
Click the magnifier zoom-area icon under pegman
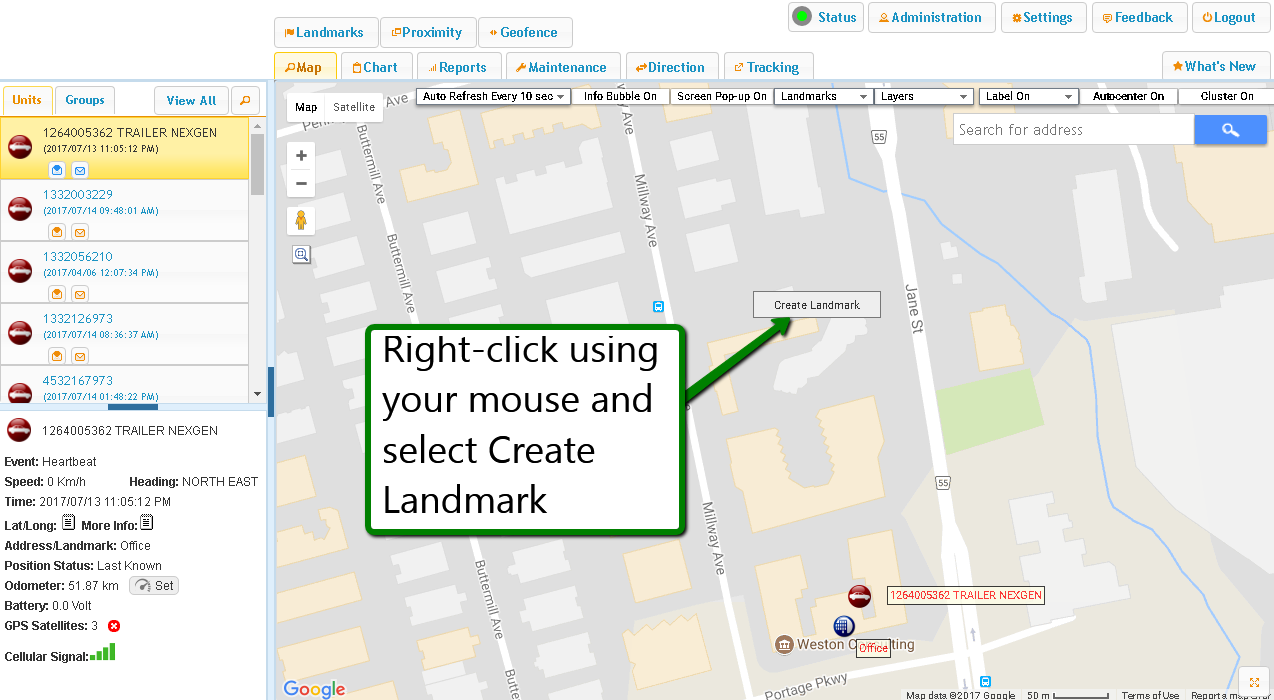(x=301, y=255)
